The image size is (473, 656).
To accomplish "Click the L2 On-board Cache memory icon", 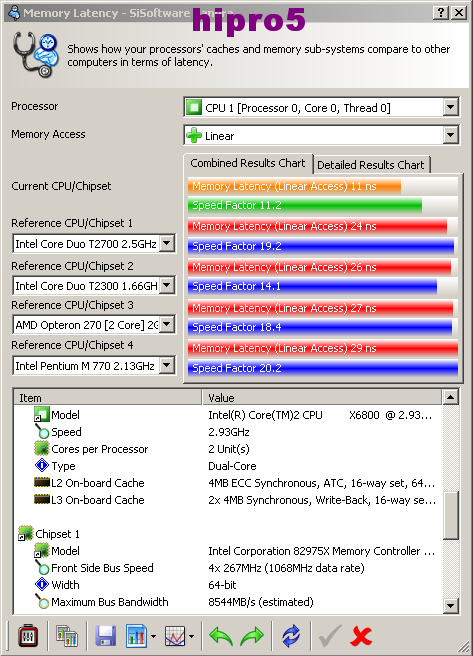I will tap(41, 482).
